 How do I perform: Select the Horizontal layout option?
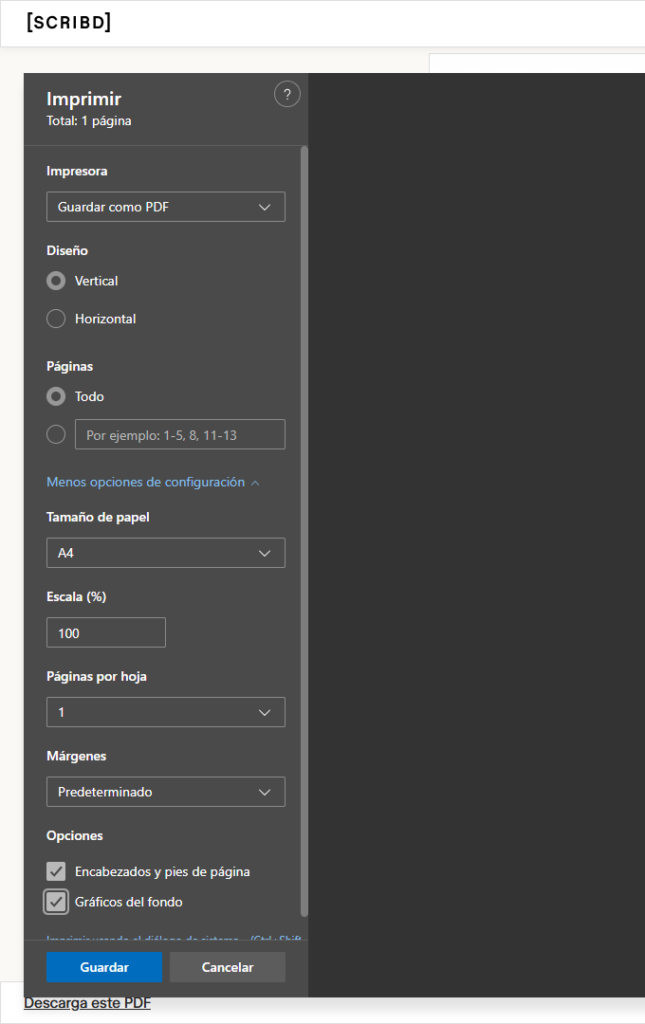tap(56, 319)
